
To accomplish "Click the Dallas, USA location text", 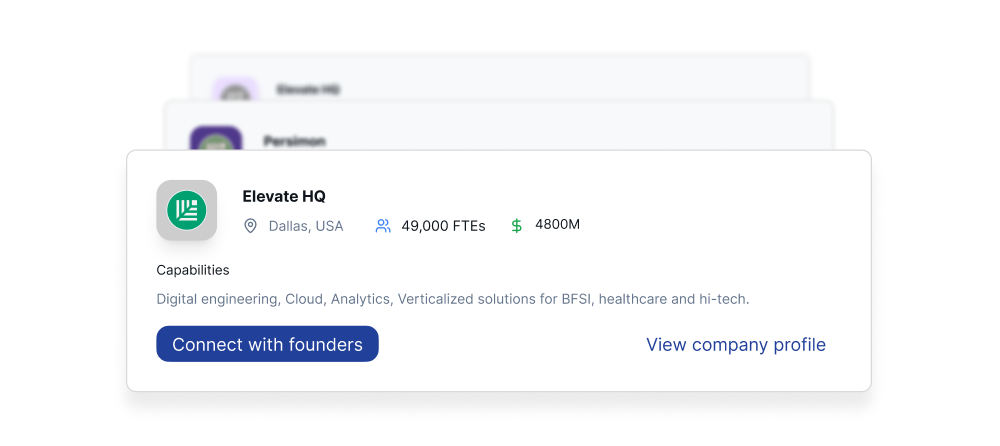I will 305,226.
